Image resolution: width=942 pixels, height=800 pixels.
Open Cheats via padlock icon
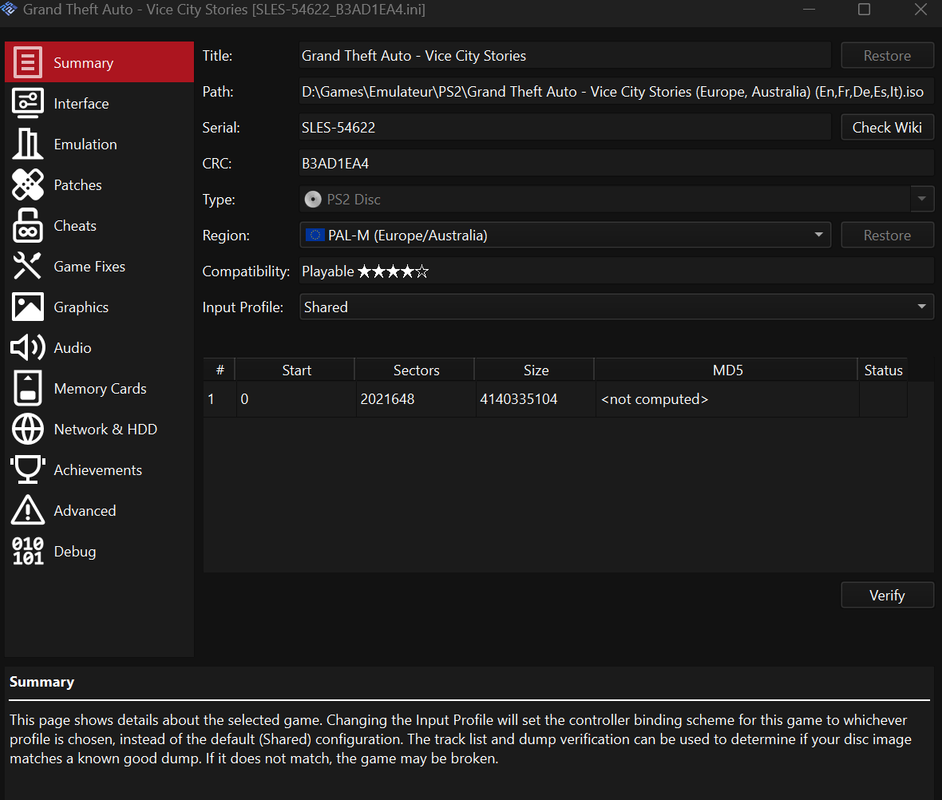point(28,226)
